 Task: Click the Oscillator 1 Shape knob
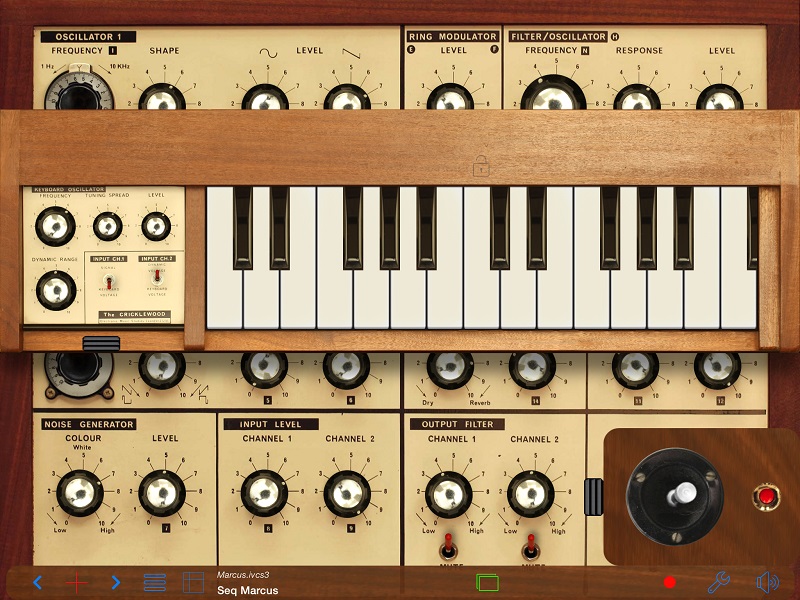pos(162,97)
